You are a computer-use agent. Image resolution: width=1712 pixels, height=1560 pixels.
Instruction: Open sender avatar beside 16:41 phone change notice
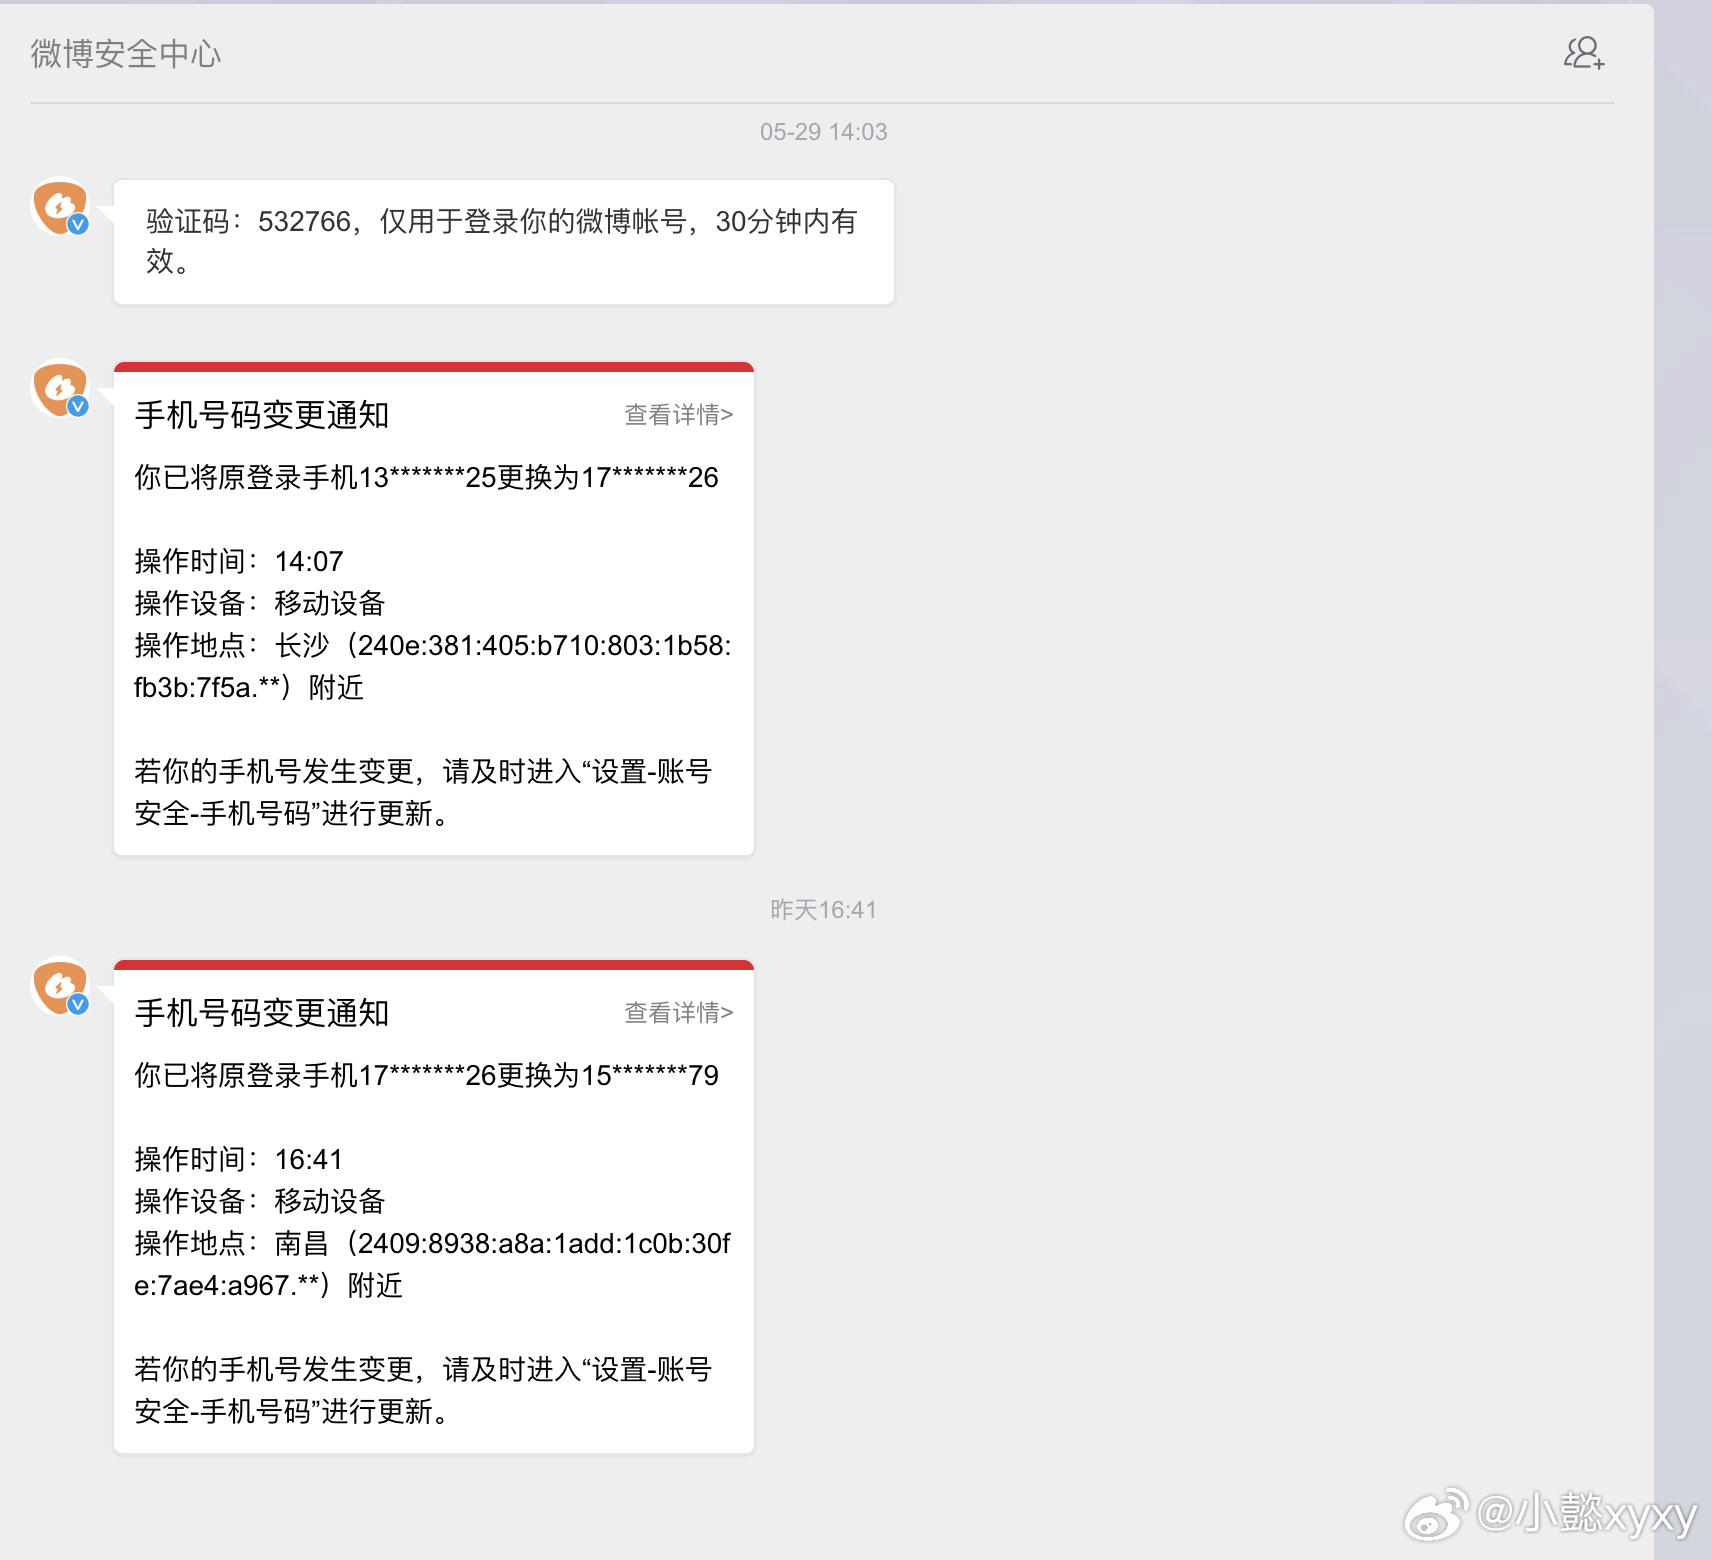click(x=61, y=987)
